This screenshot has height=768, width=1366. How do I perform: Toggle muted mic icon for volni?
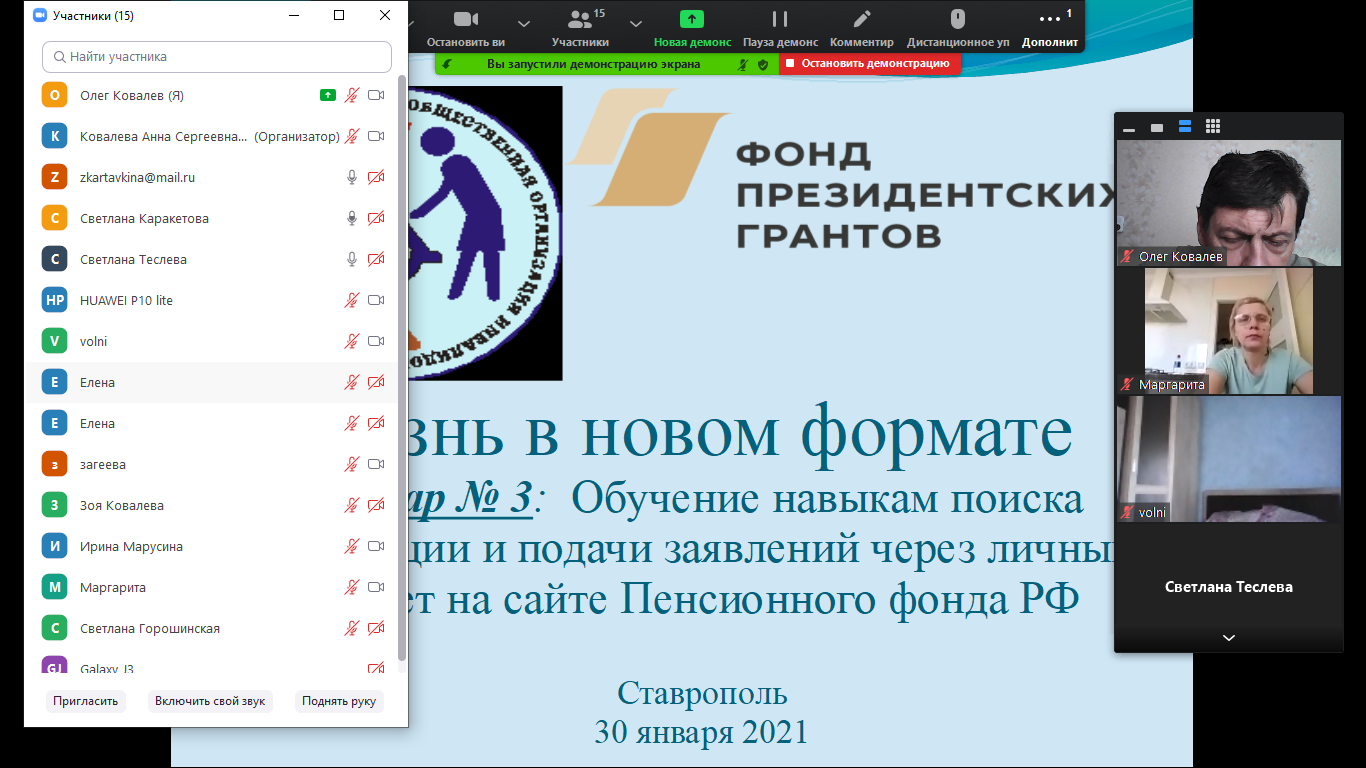coord(352,341)
